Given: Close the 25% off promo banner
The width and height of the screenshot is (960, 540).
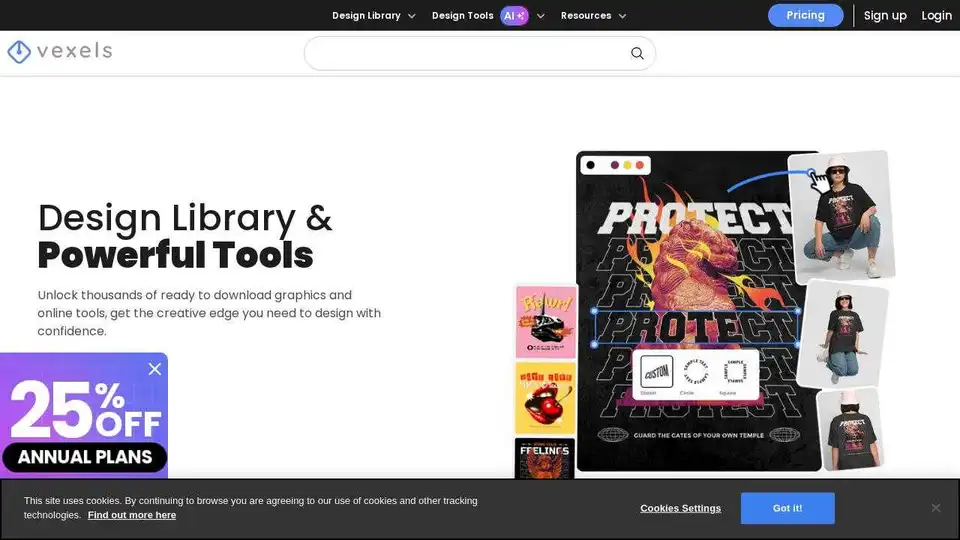Looking at the screenshot, I should 155,369.
